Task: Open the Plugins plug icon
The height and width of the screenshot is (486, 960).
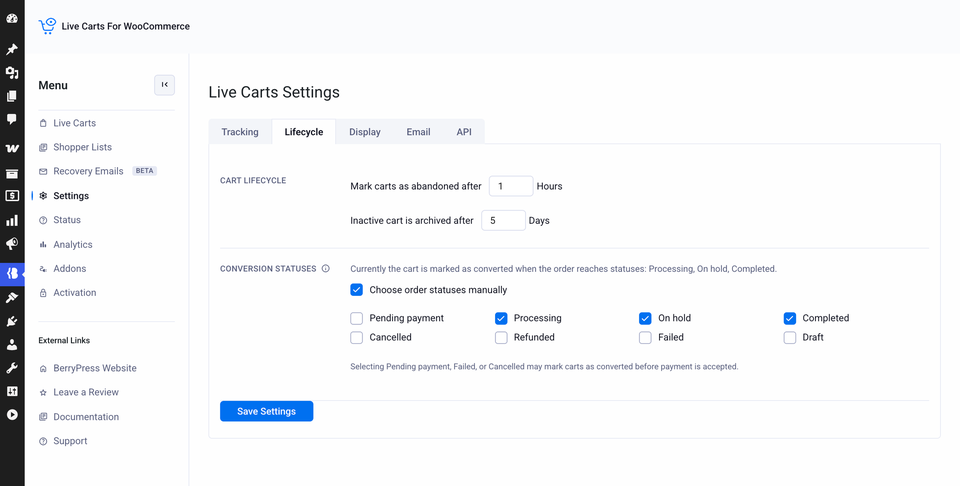Action: click(12, 321)
